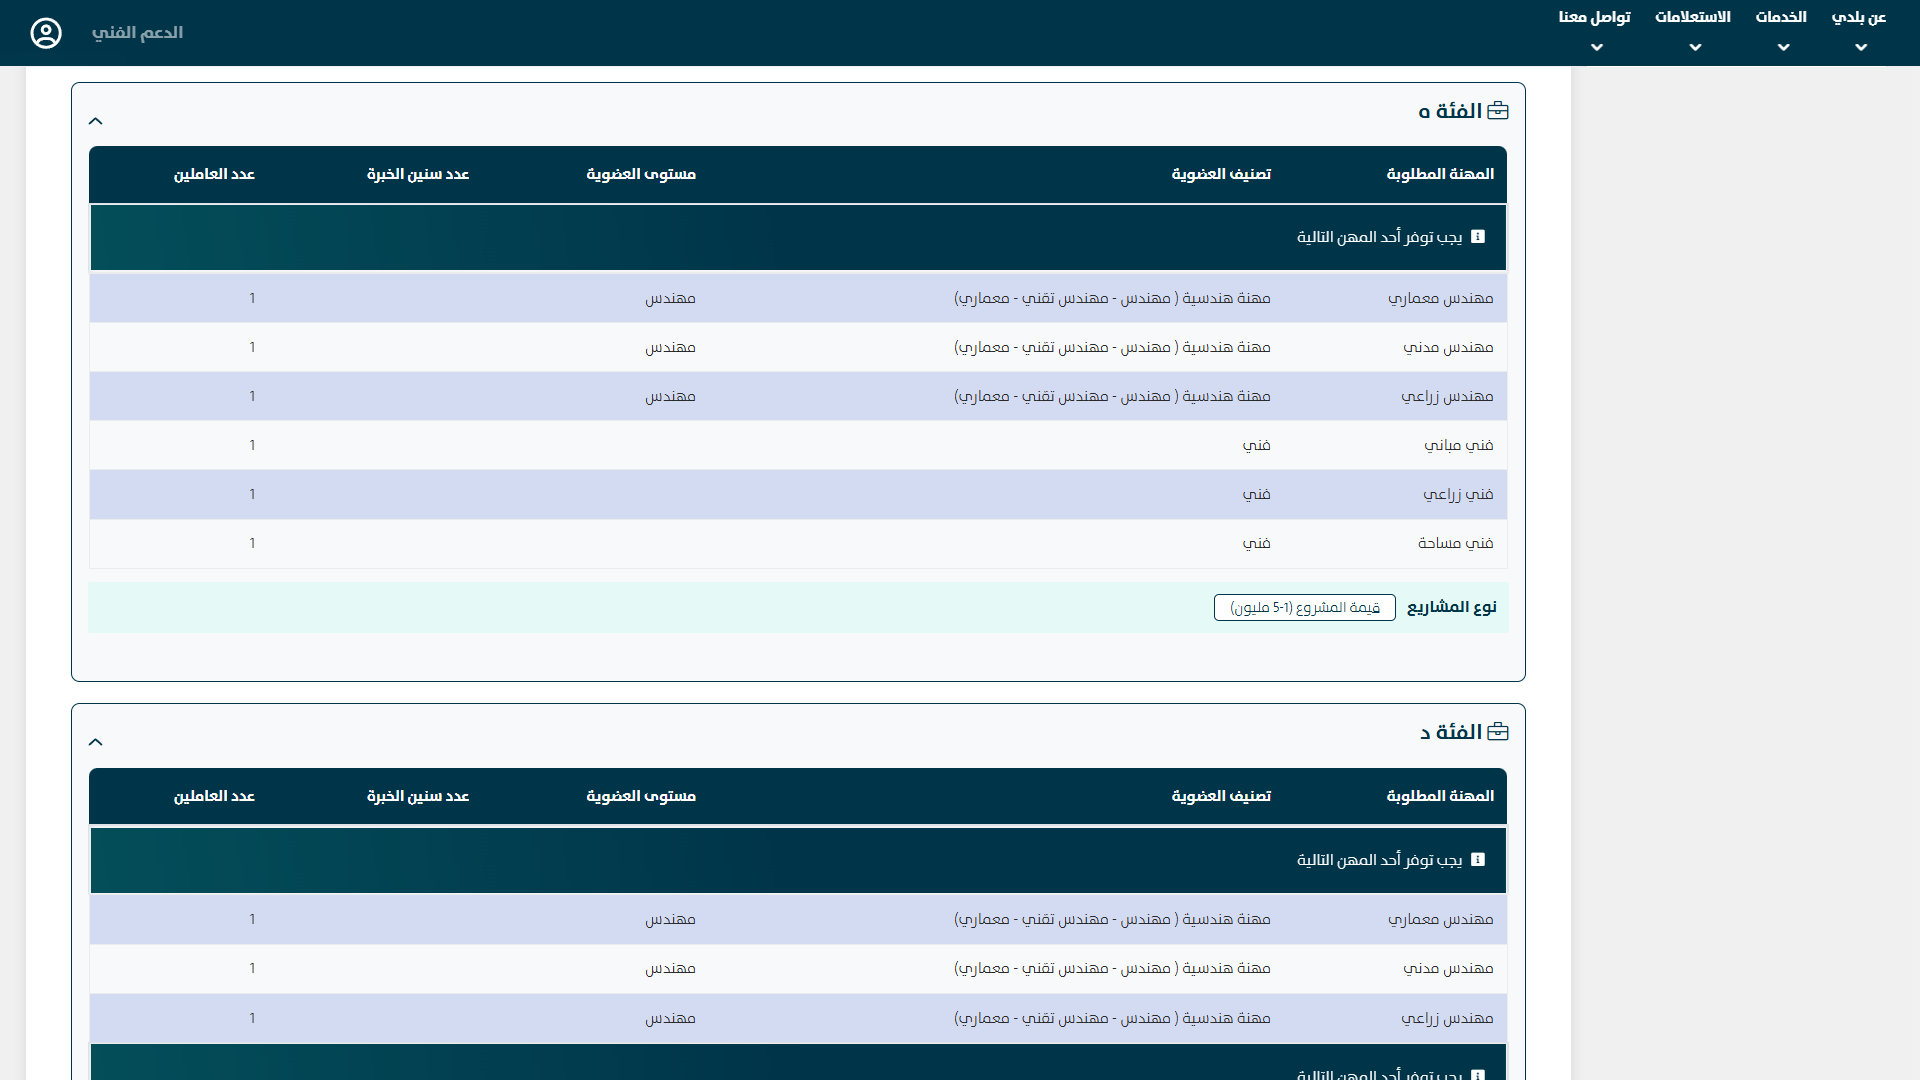1920x1080 pixels.
Task: Click the قيمة المشروع (1-5 مليون) tag
Action: pos(1304,607)
